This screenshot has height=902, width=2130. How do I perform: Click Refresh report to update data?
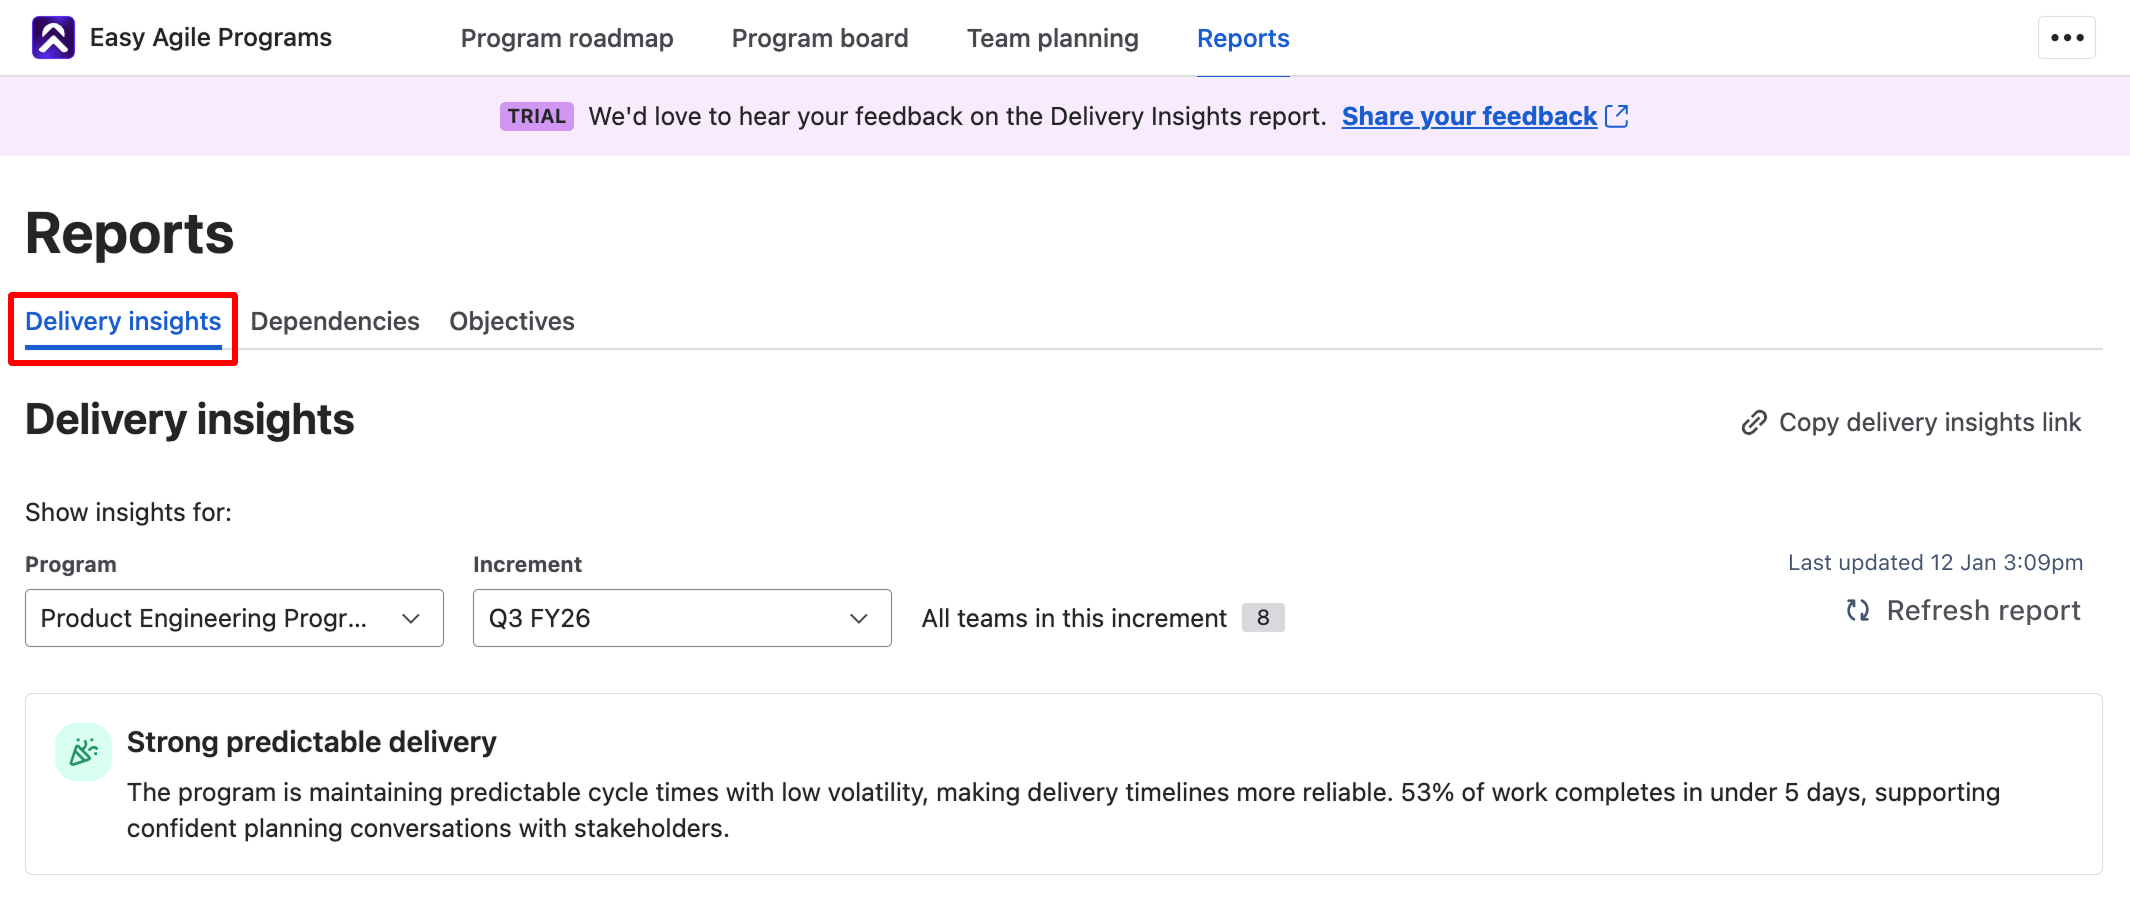(1983, 610)
